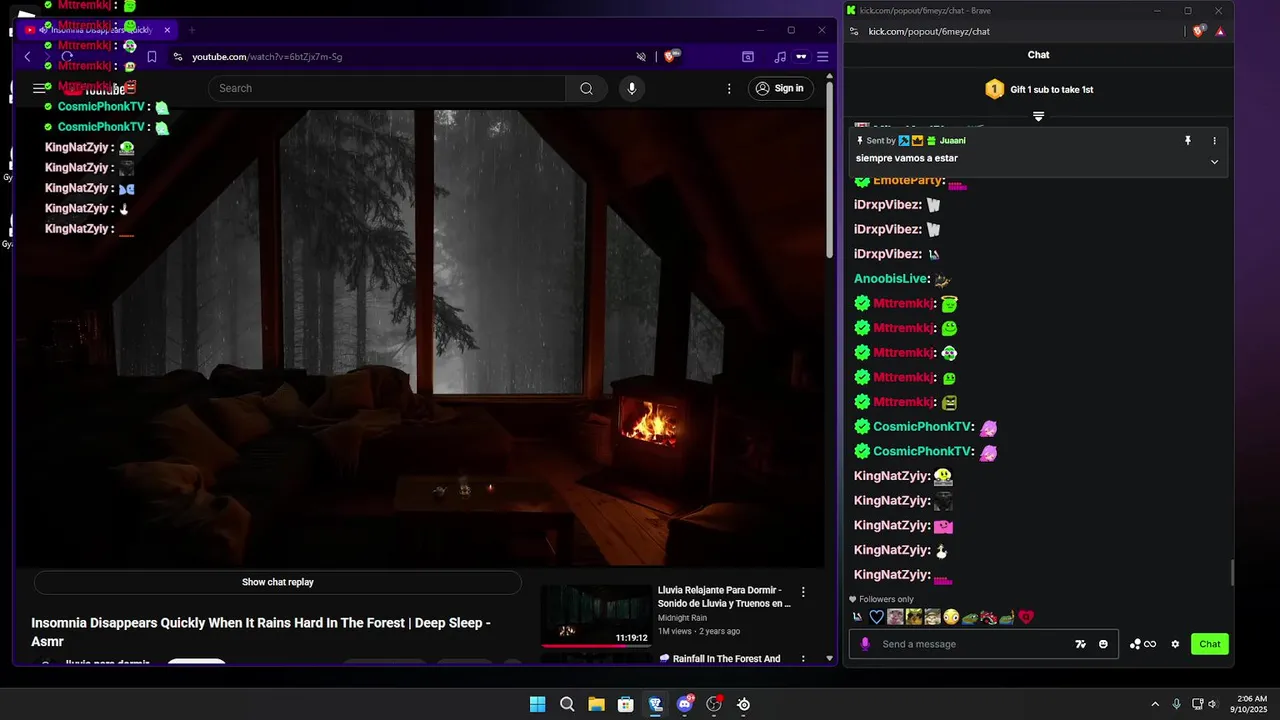Click the Insomnia Disappears Quickly video title
Image resolution: width=1280 pixels, height=720 pixels.
coord(261,632)
